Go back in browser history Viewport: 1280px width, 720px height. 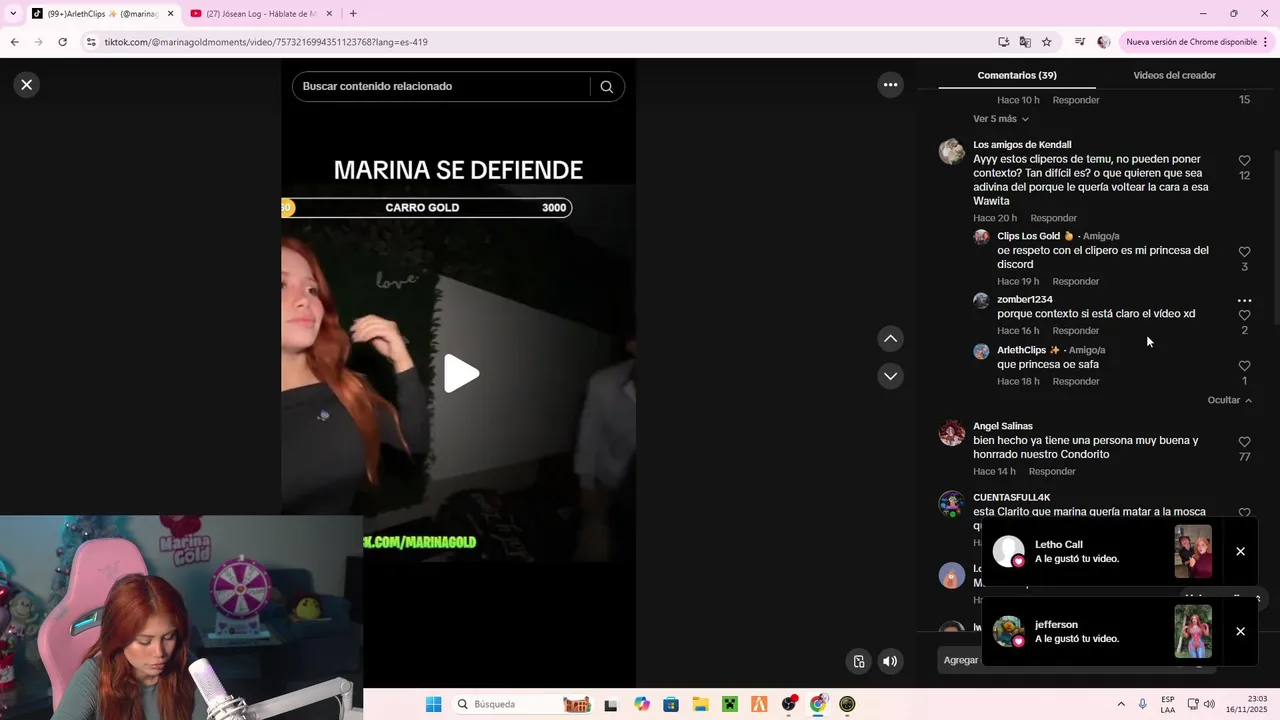[x=14, y=42]
